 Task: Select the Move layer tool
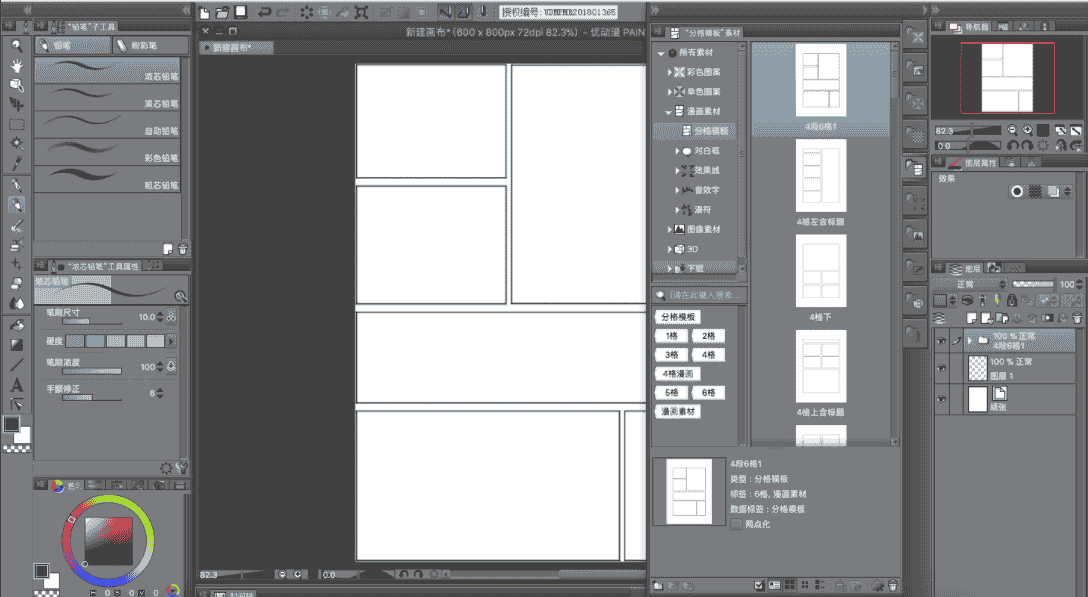[17, 104]
